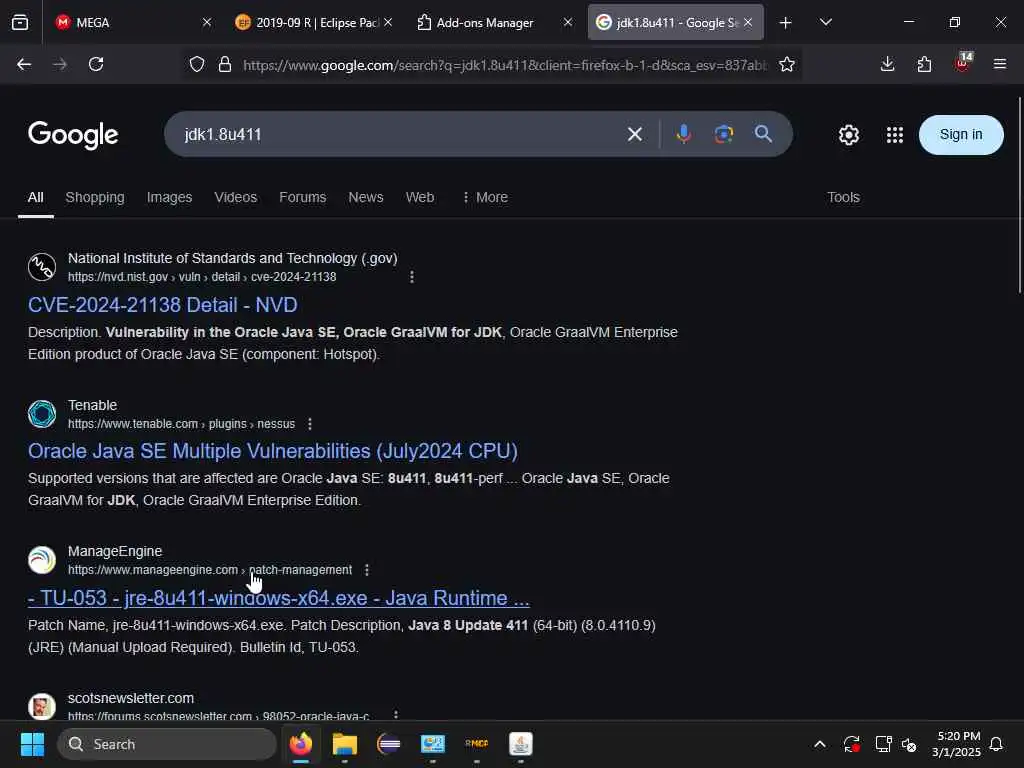
Task: Close the Add-ons Manager tab
Action: 568,22
